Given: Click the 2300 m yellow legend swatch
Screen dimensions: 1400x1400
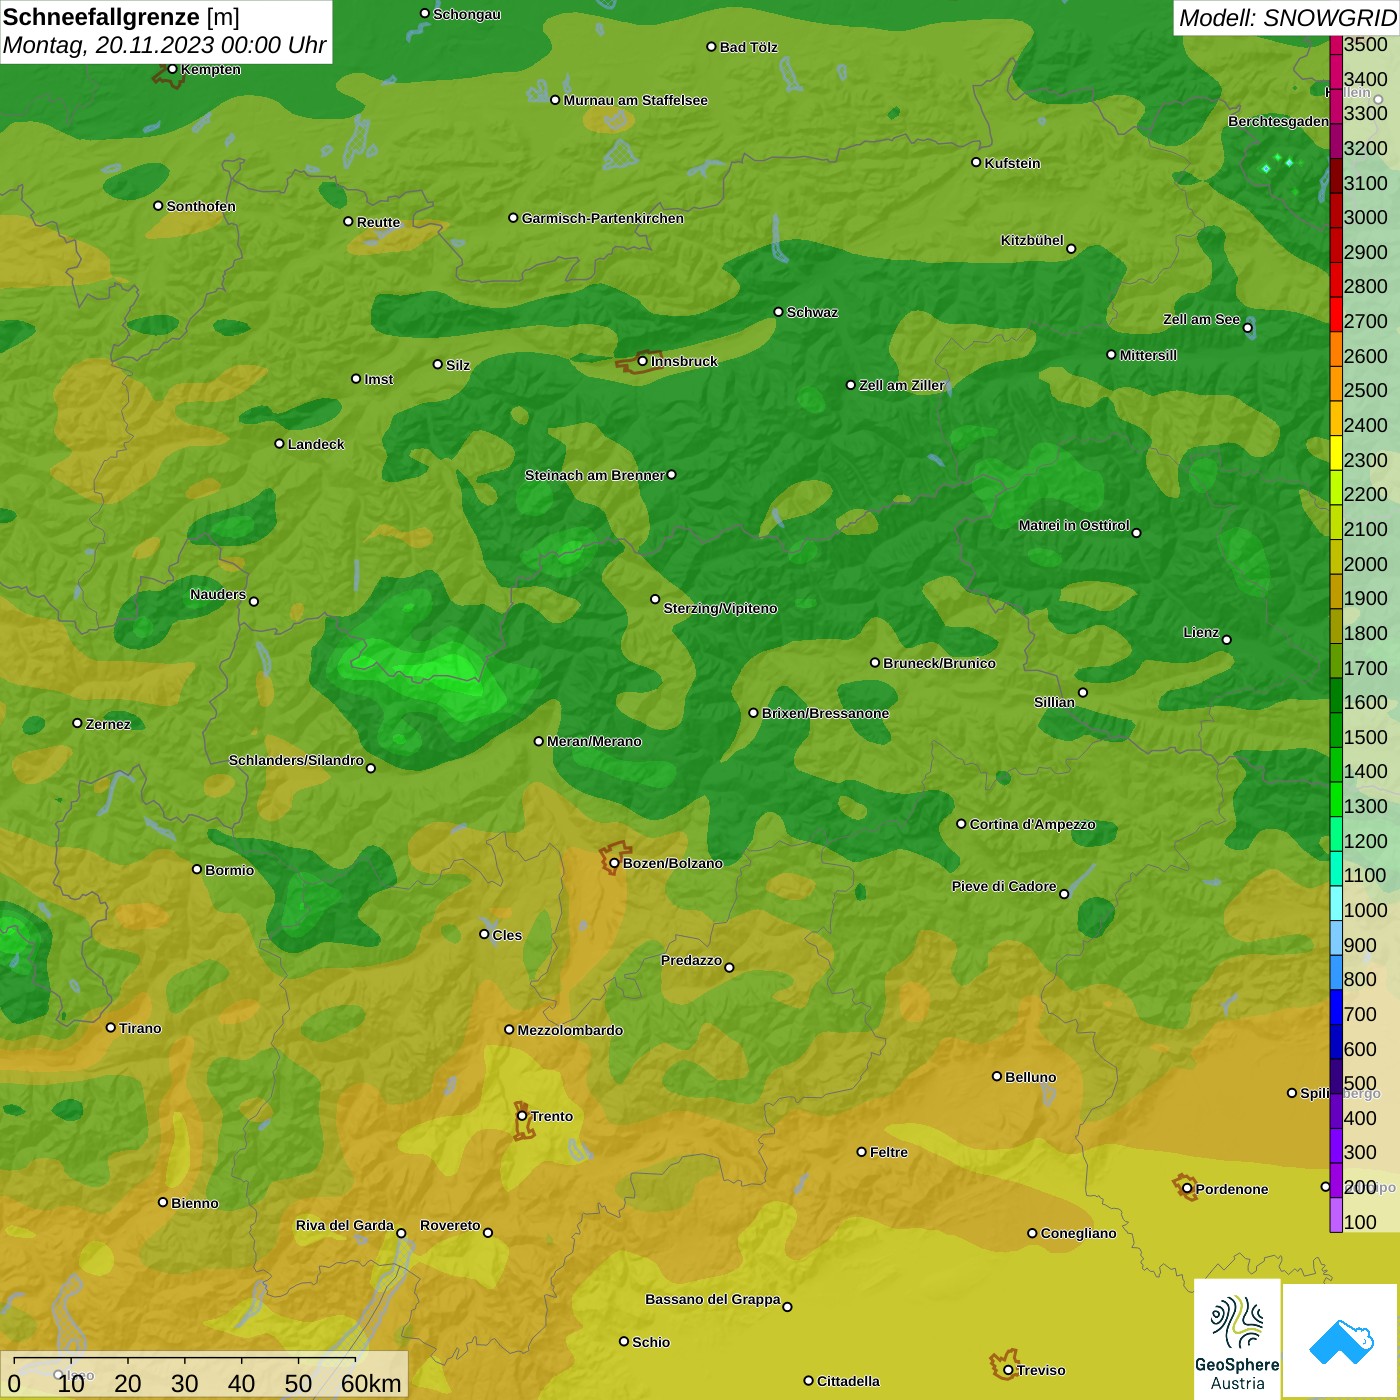Looking at the screenshot, I should click(1336, 453).
